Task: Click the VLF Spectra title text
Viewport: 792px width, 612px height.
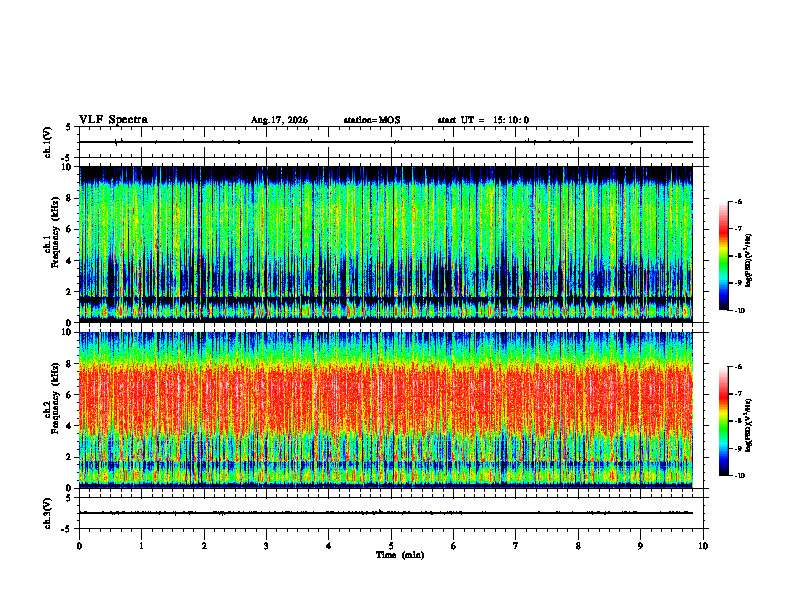Action: point(113,120)
